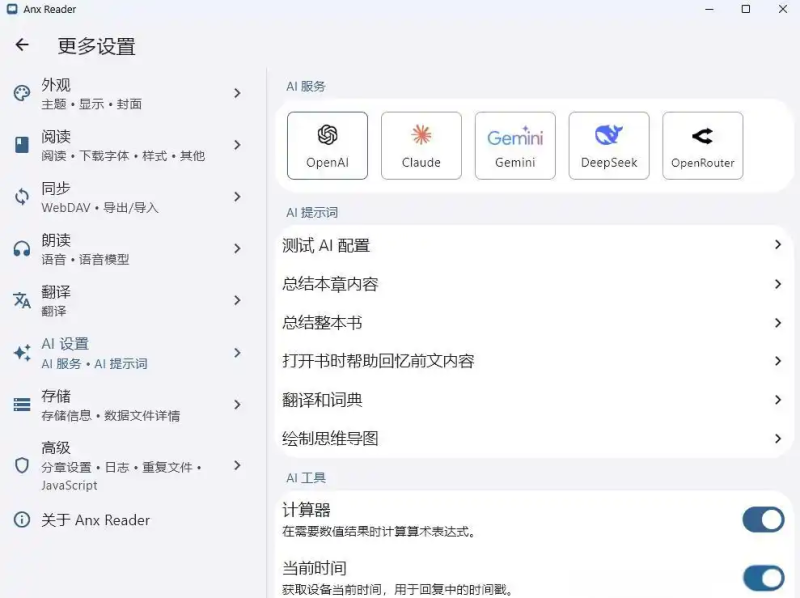Disable the 计算器 AI tool
The image size is (800, 598).
point(763,519)
